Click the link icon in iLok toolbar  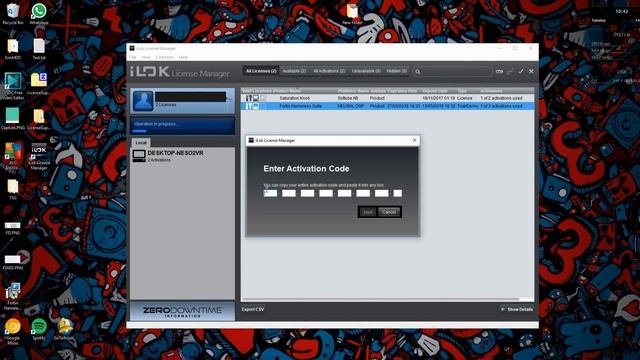(510, 71)
